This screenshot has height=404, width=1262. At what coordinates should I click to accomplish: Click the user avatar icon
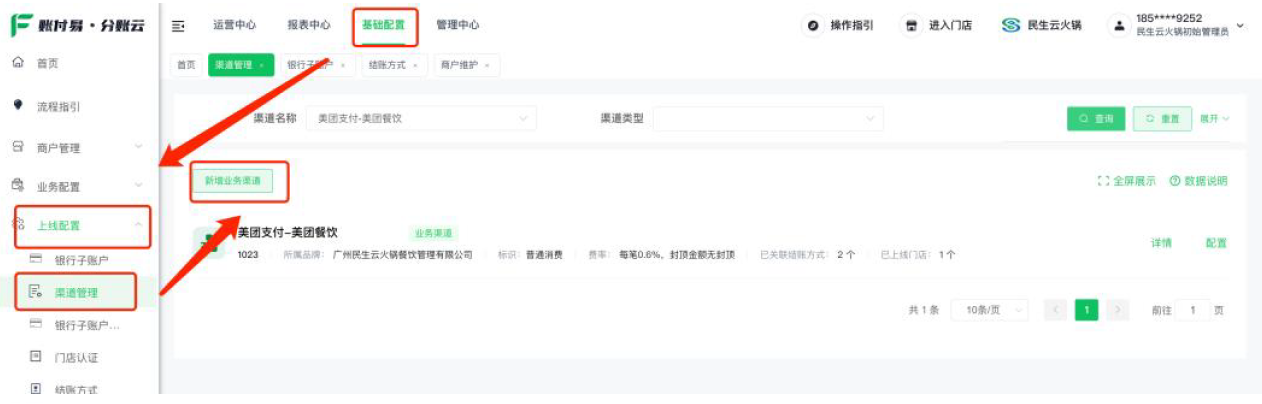(x=1119, y=26)
